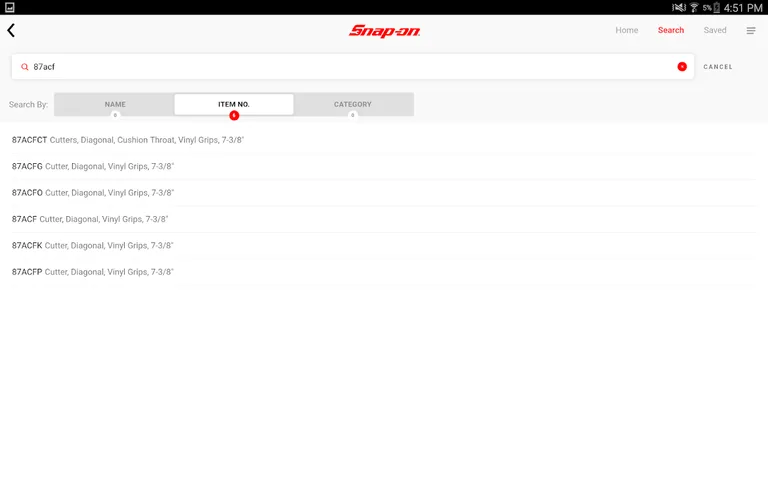
Task: Open result 87ACFG diagonal cutter
Action: [x=384, y=167]
